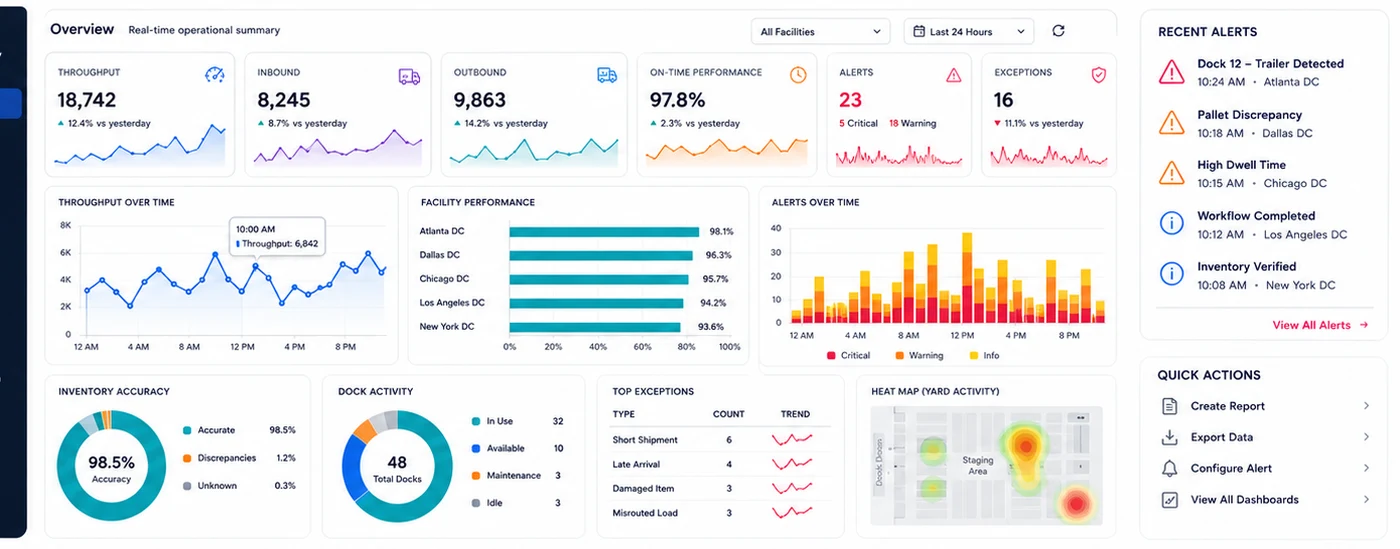Open the Configure Alert quick action
Viewport: 1400px width, 549px height.
pos(1265,468)
